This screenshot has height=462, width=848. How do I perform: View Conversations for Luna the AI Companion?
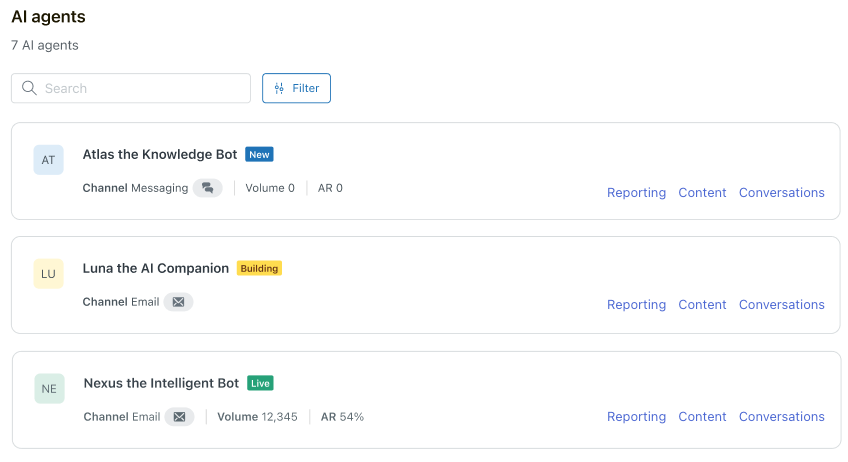[781, 305]
